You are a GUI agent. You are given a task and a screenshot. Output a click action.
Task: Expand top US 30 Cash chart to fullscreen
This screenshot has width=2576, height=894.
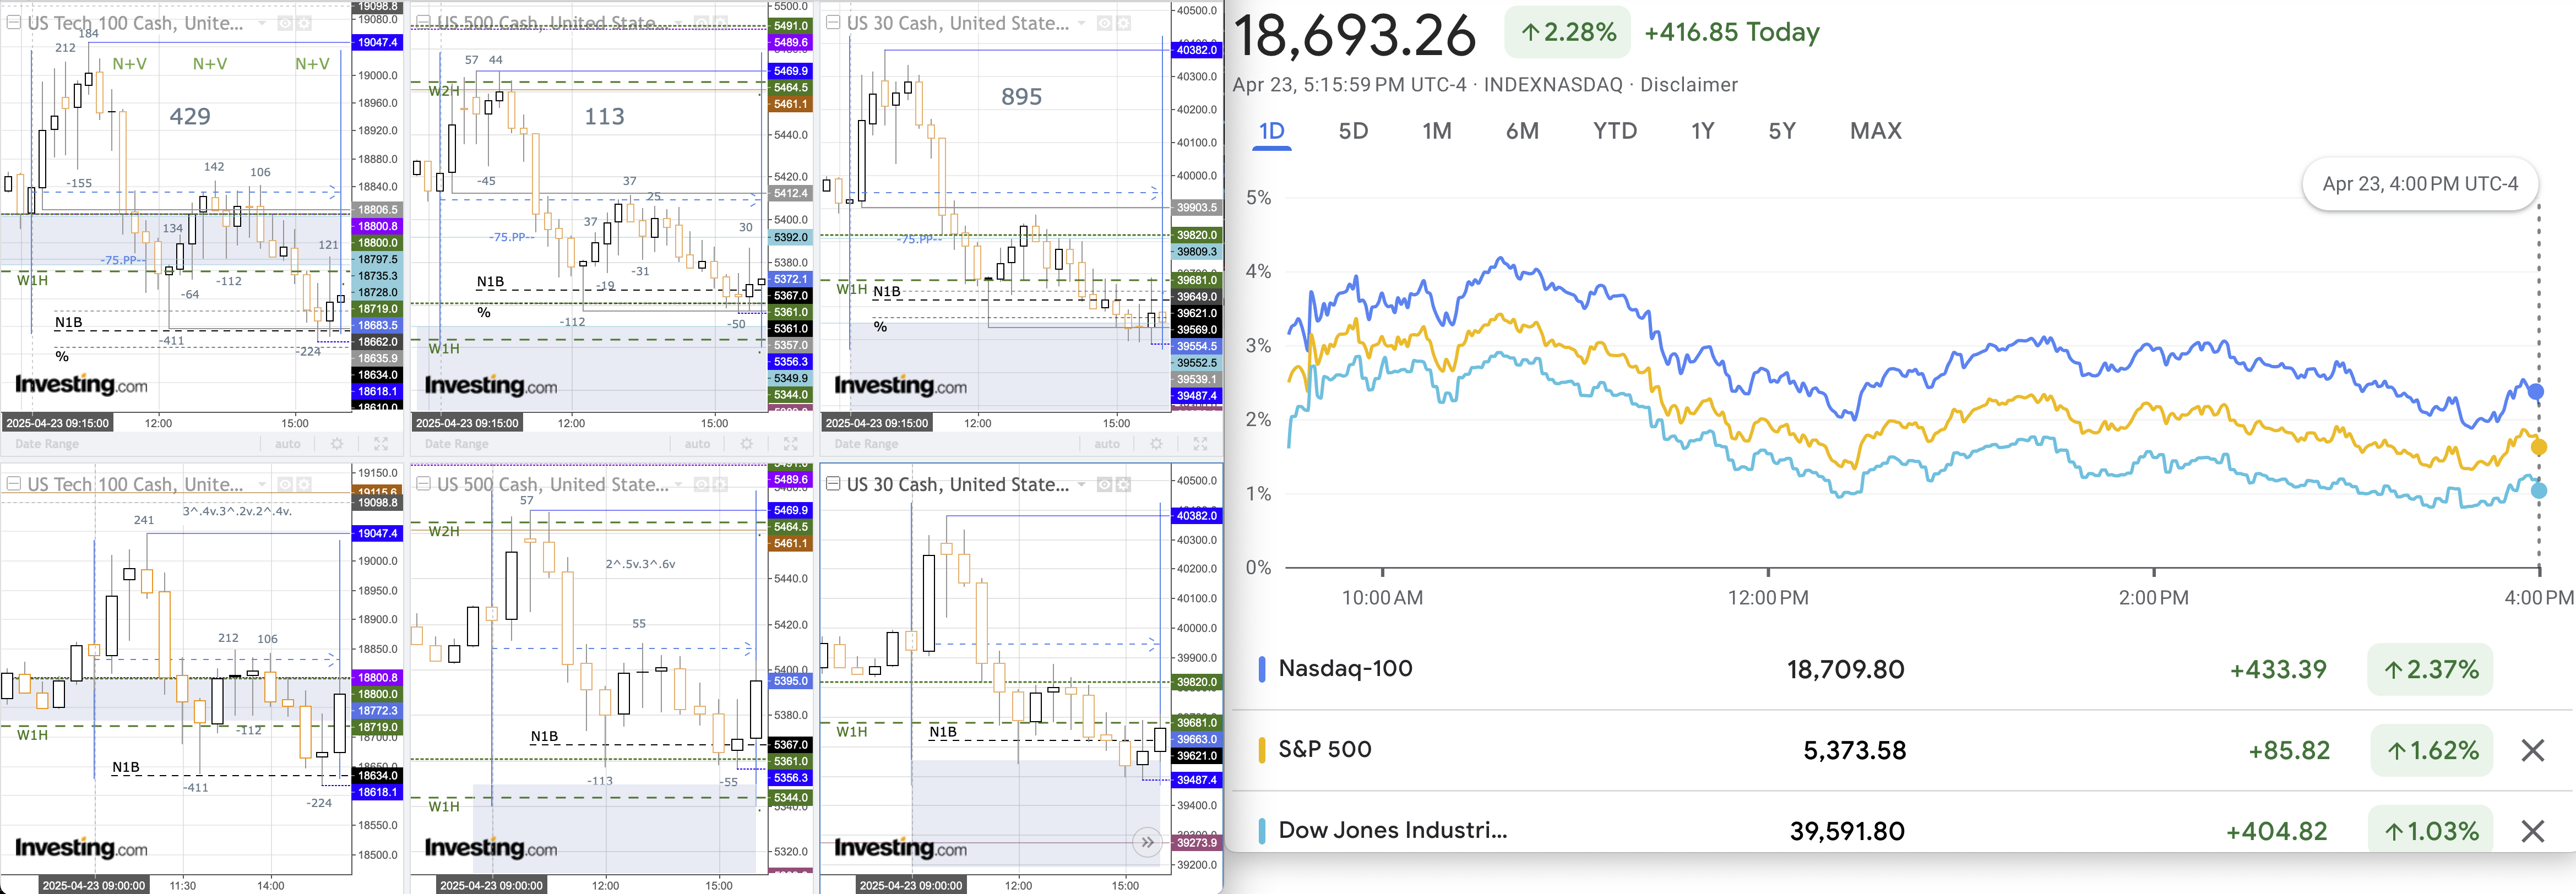coord(1200,444)
